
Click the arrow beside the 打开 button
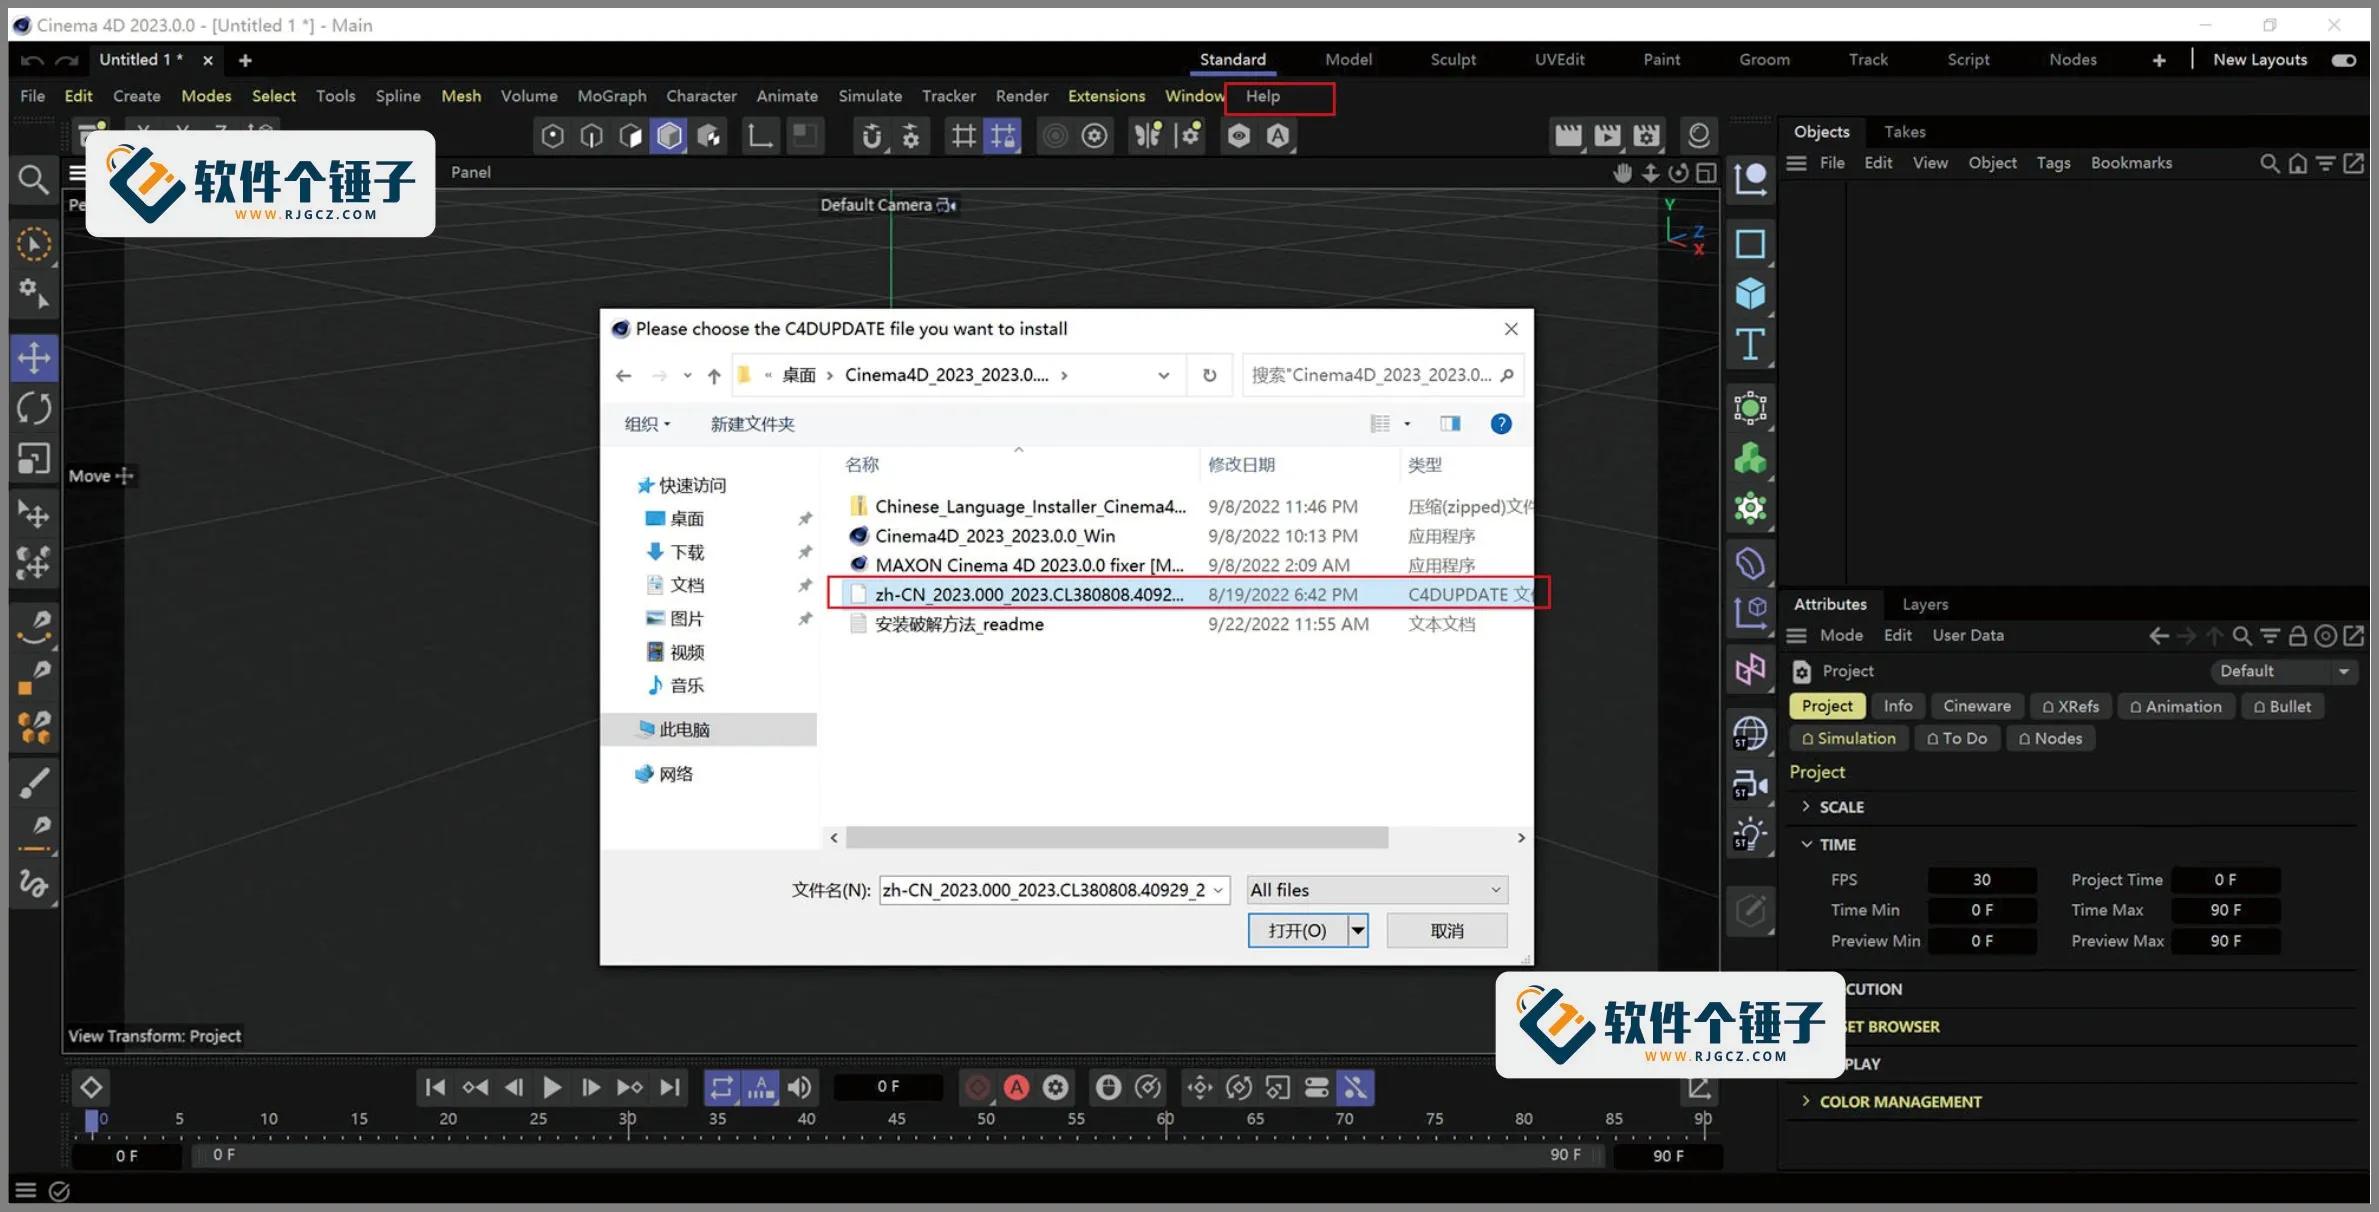pos(1357,930)
